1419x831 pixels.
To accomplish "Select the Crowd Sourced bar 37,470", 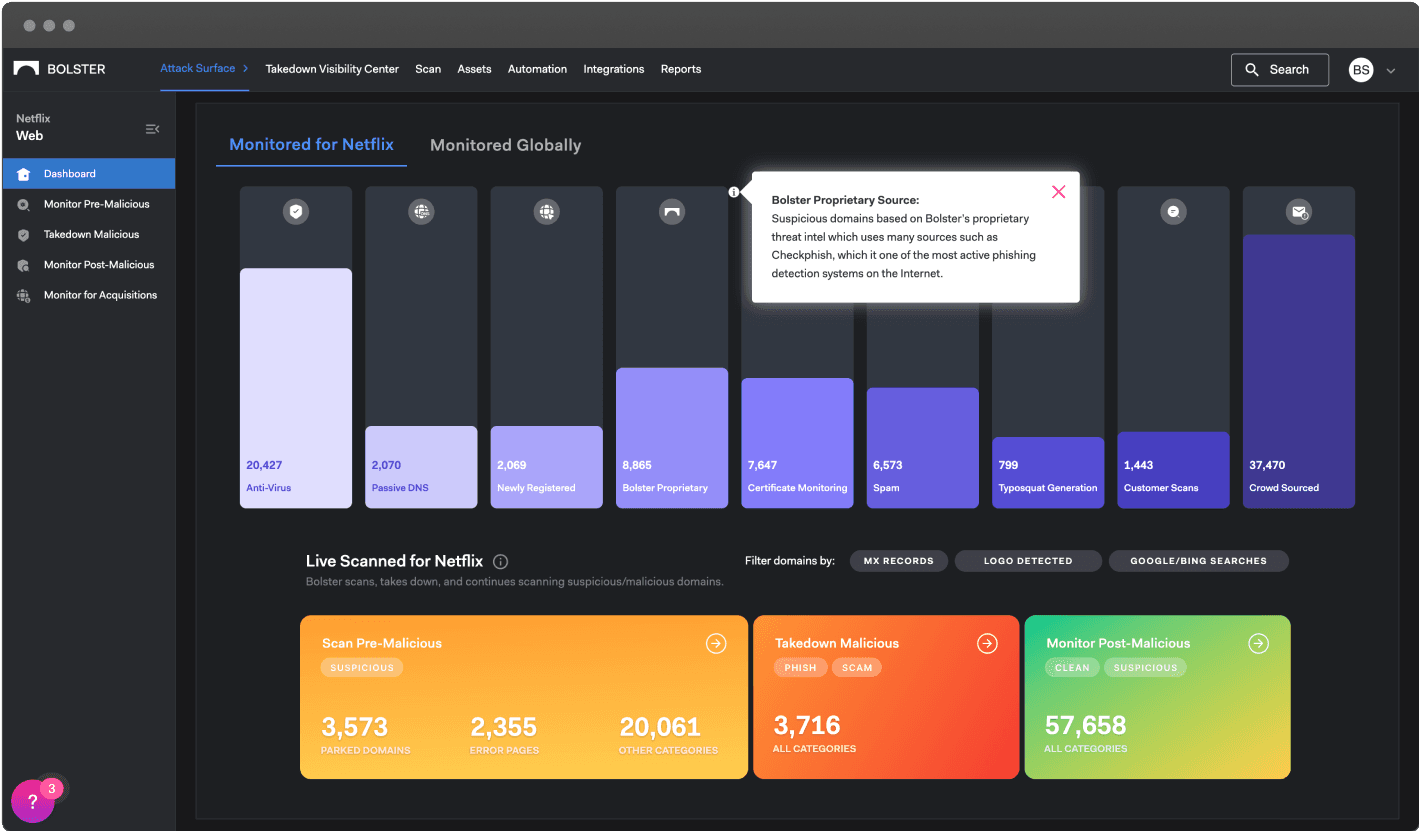I will coord(1299,371).
